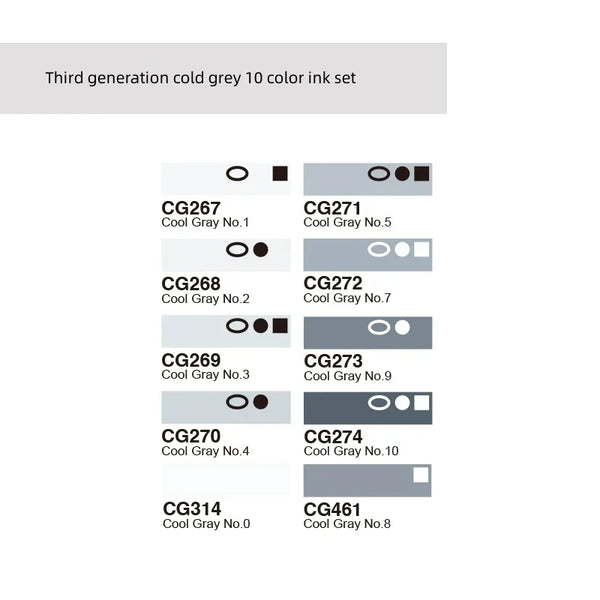This screenshot has width=600, height=600.
Task: Click the CG273 code label
Action: pos(333,361)
